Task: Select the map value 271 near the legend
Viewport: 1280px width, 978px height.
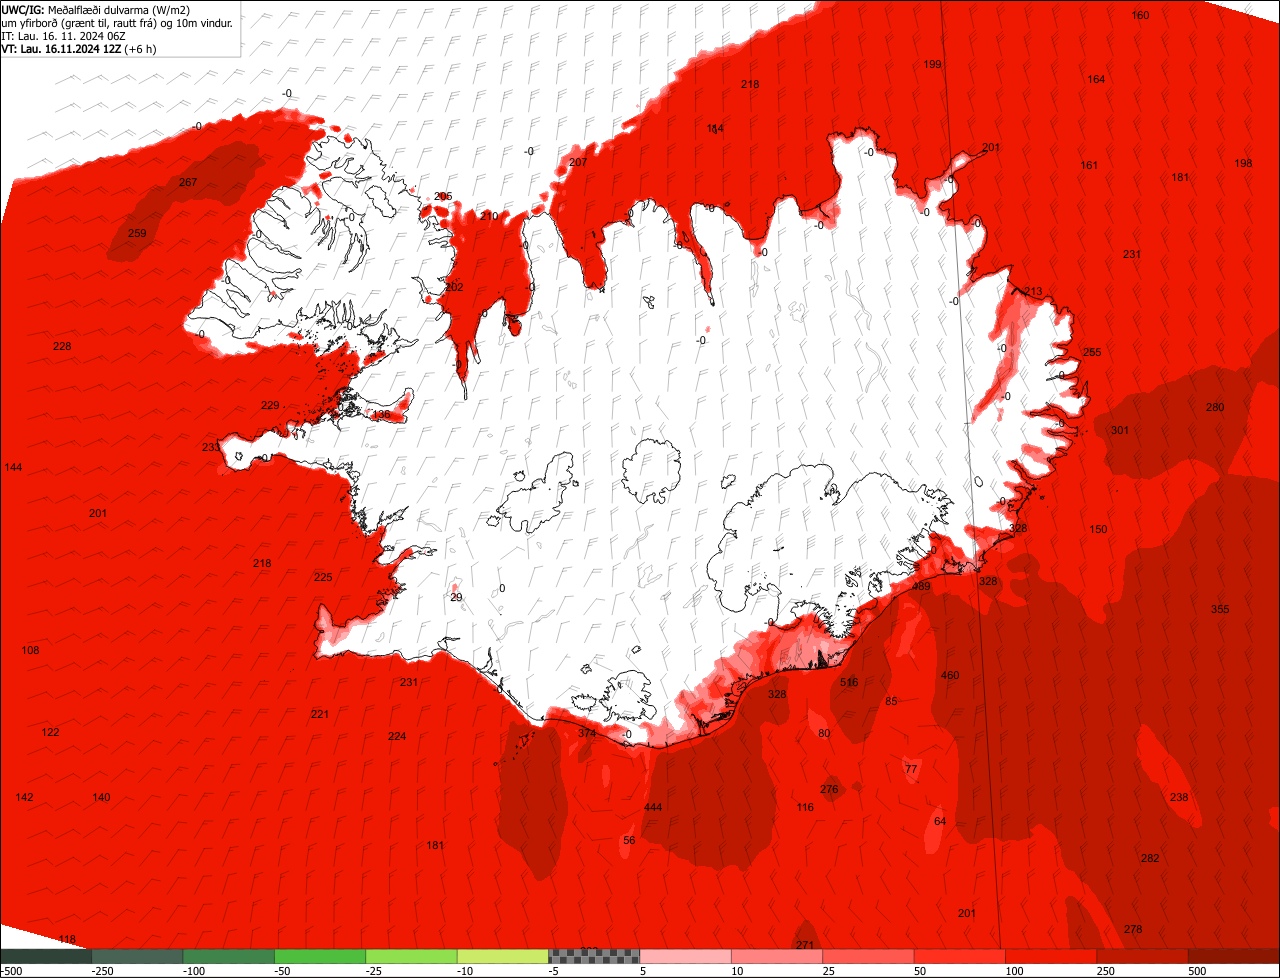Action: 805,946
